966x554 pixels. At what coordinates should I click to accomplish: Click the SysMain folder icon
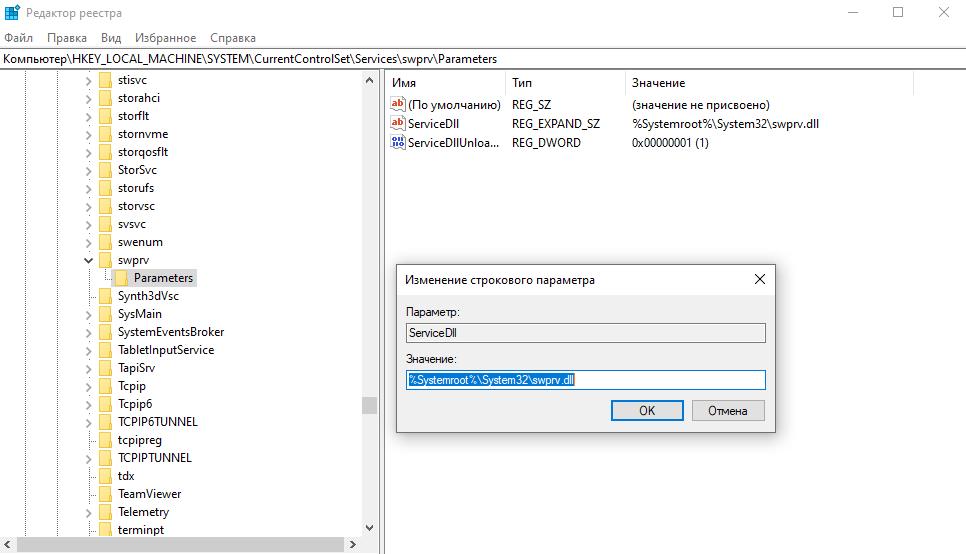click(105, 314)
